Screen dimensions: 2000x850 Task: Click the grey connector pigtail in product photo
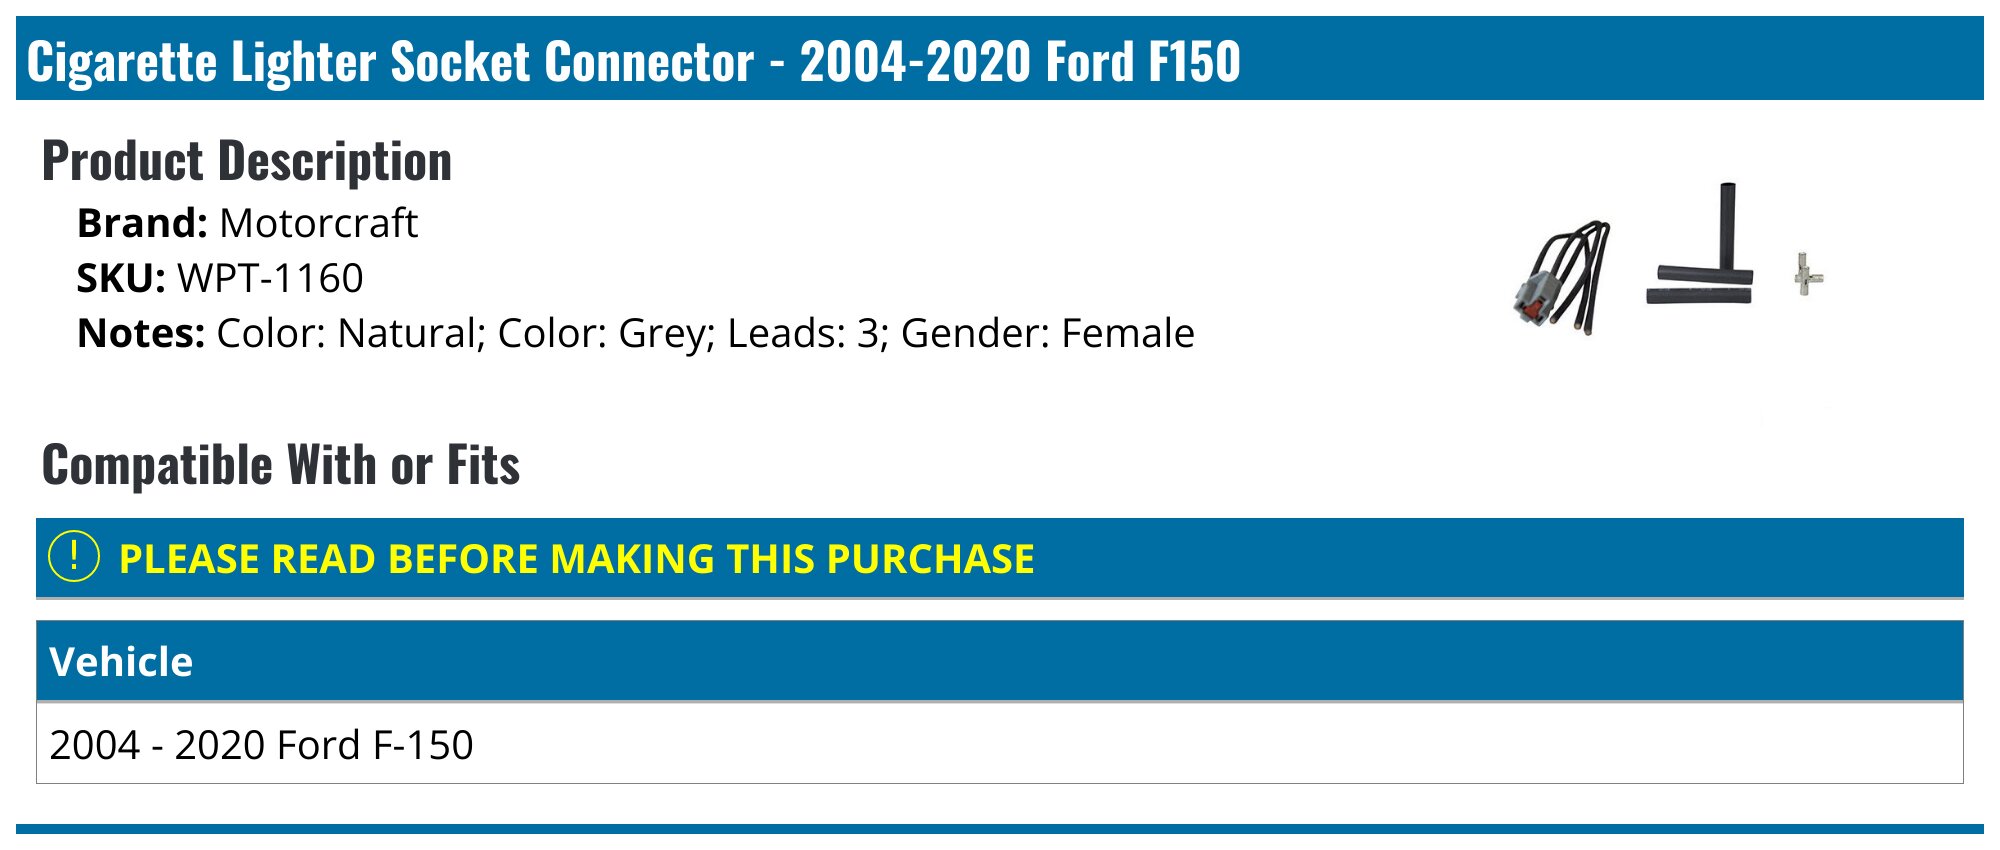(1562, 278)
